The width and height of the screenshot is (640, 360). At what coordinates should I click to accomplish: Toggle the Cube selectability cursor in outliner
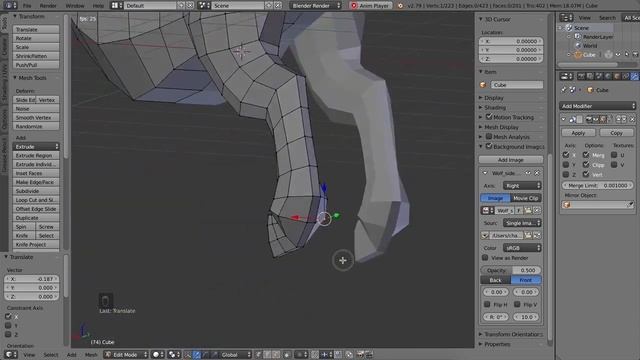point(627,54)
